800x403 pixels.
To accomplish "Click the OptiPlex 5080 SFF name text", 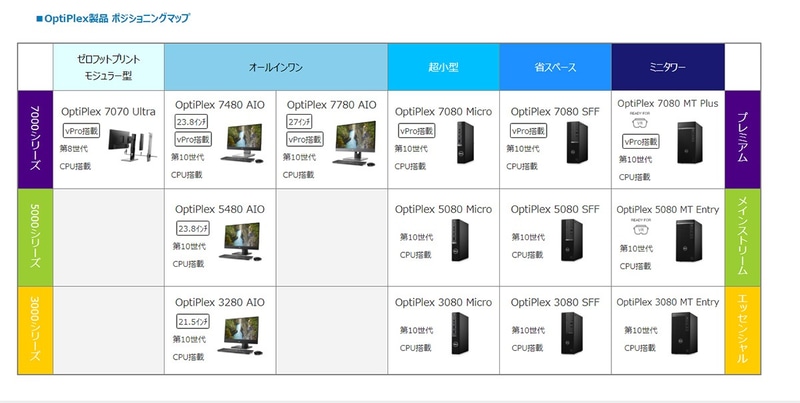I will (555, 209).
